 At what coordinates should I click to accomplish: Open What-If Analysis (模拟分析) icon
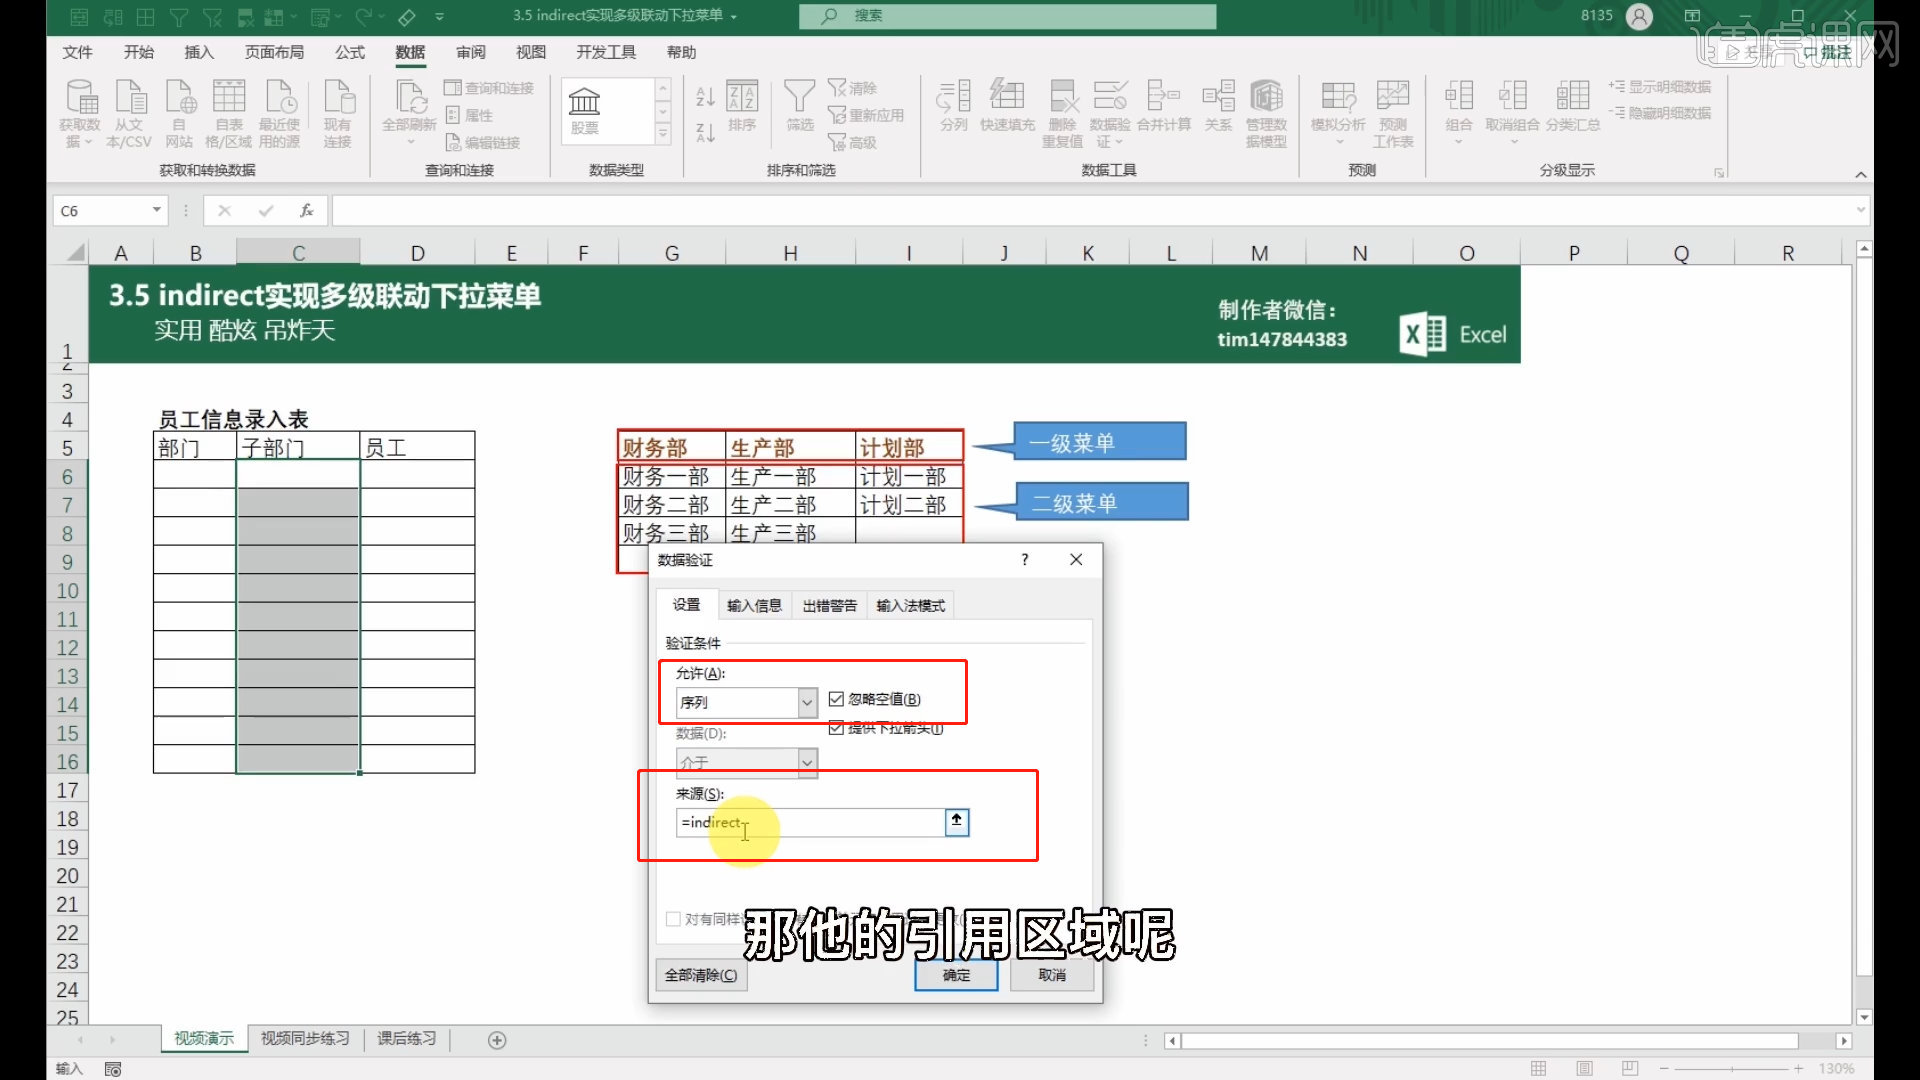point(1338,113)
